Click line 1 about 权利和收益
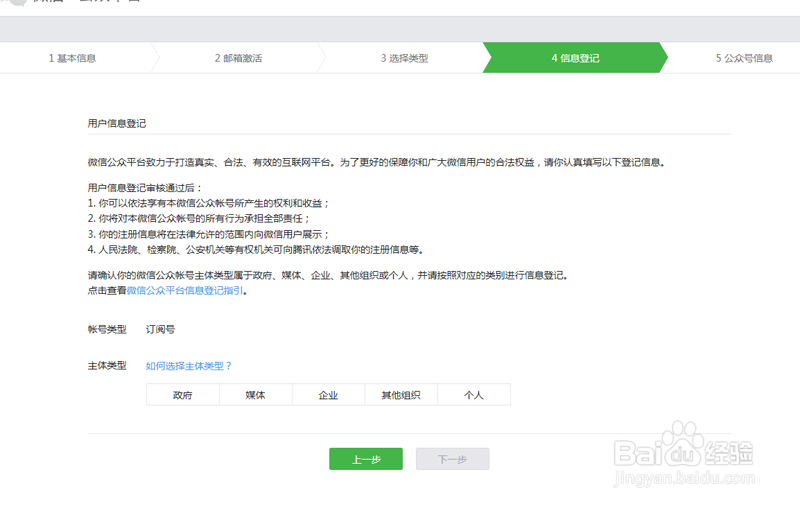 208,203
